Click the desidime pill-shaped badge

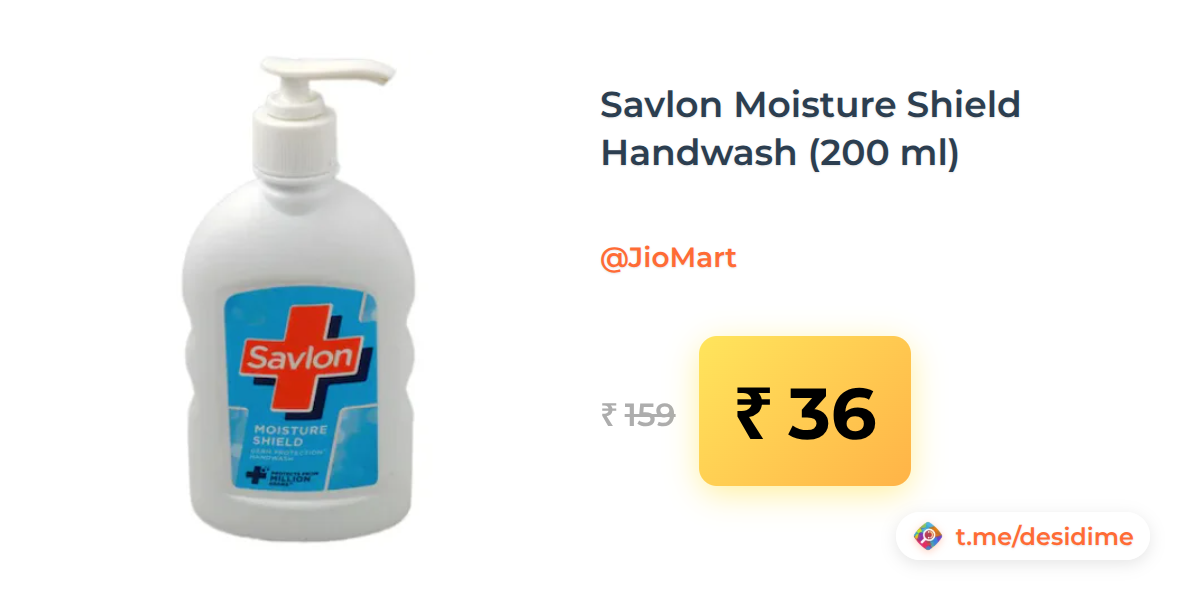1023,537
